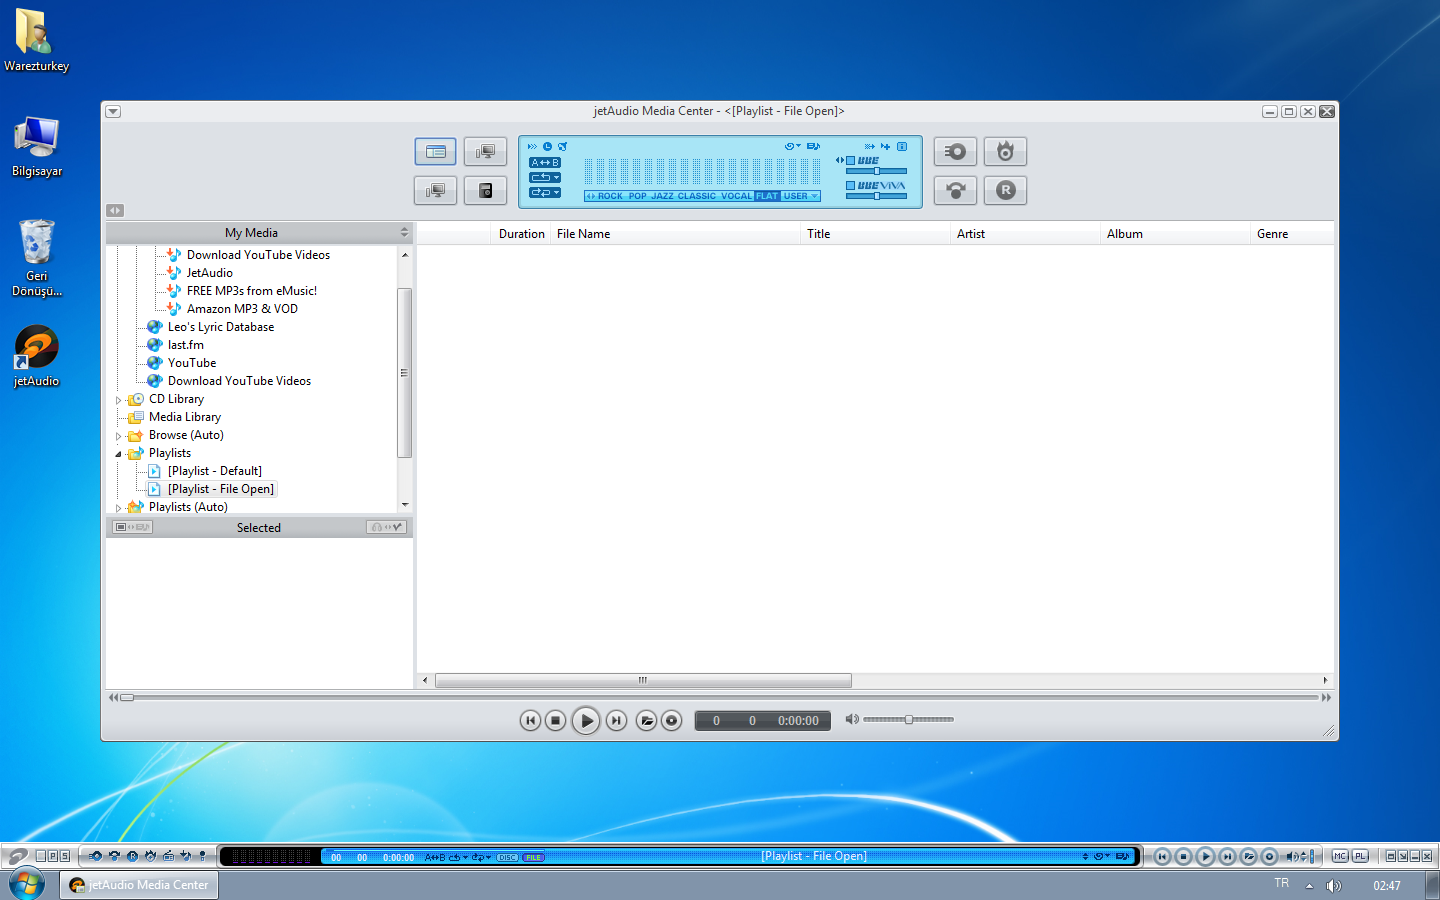Click the info icon in the display panel
Image resolution: width=1440 pixels, height=900 pixels.
click(x=901, y=147)
